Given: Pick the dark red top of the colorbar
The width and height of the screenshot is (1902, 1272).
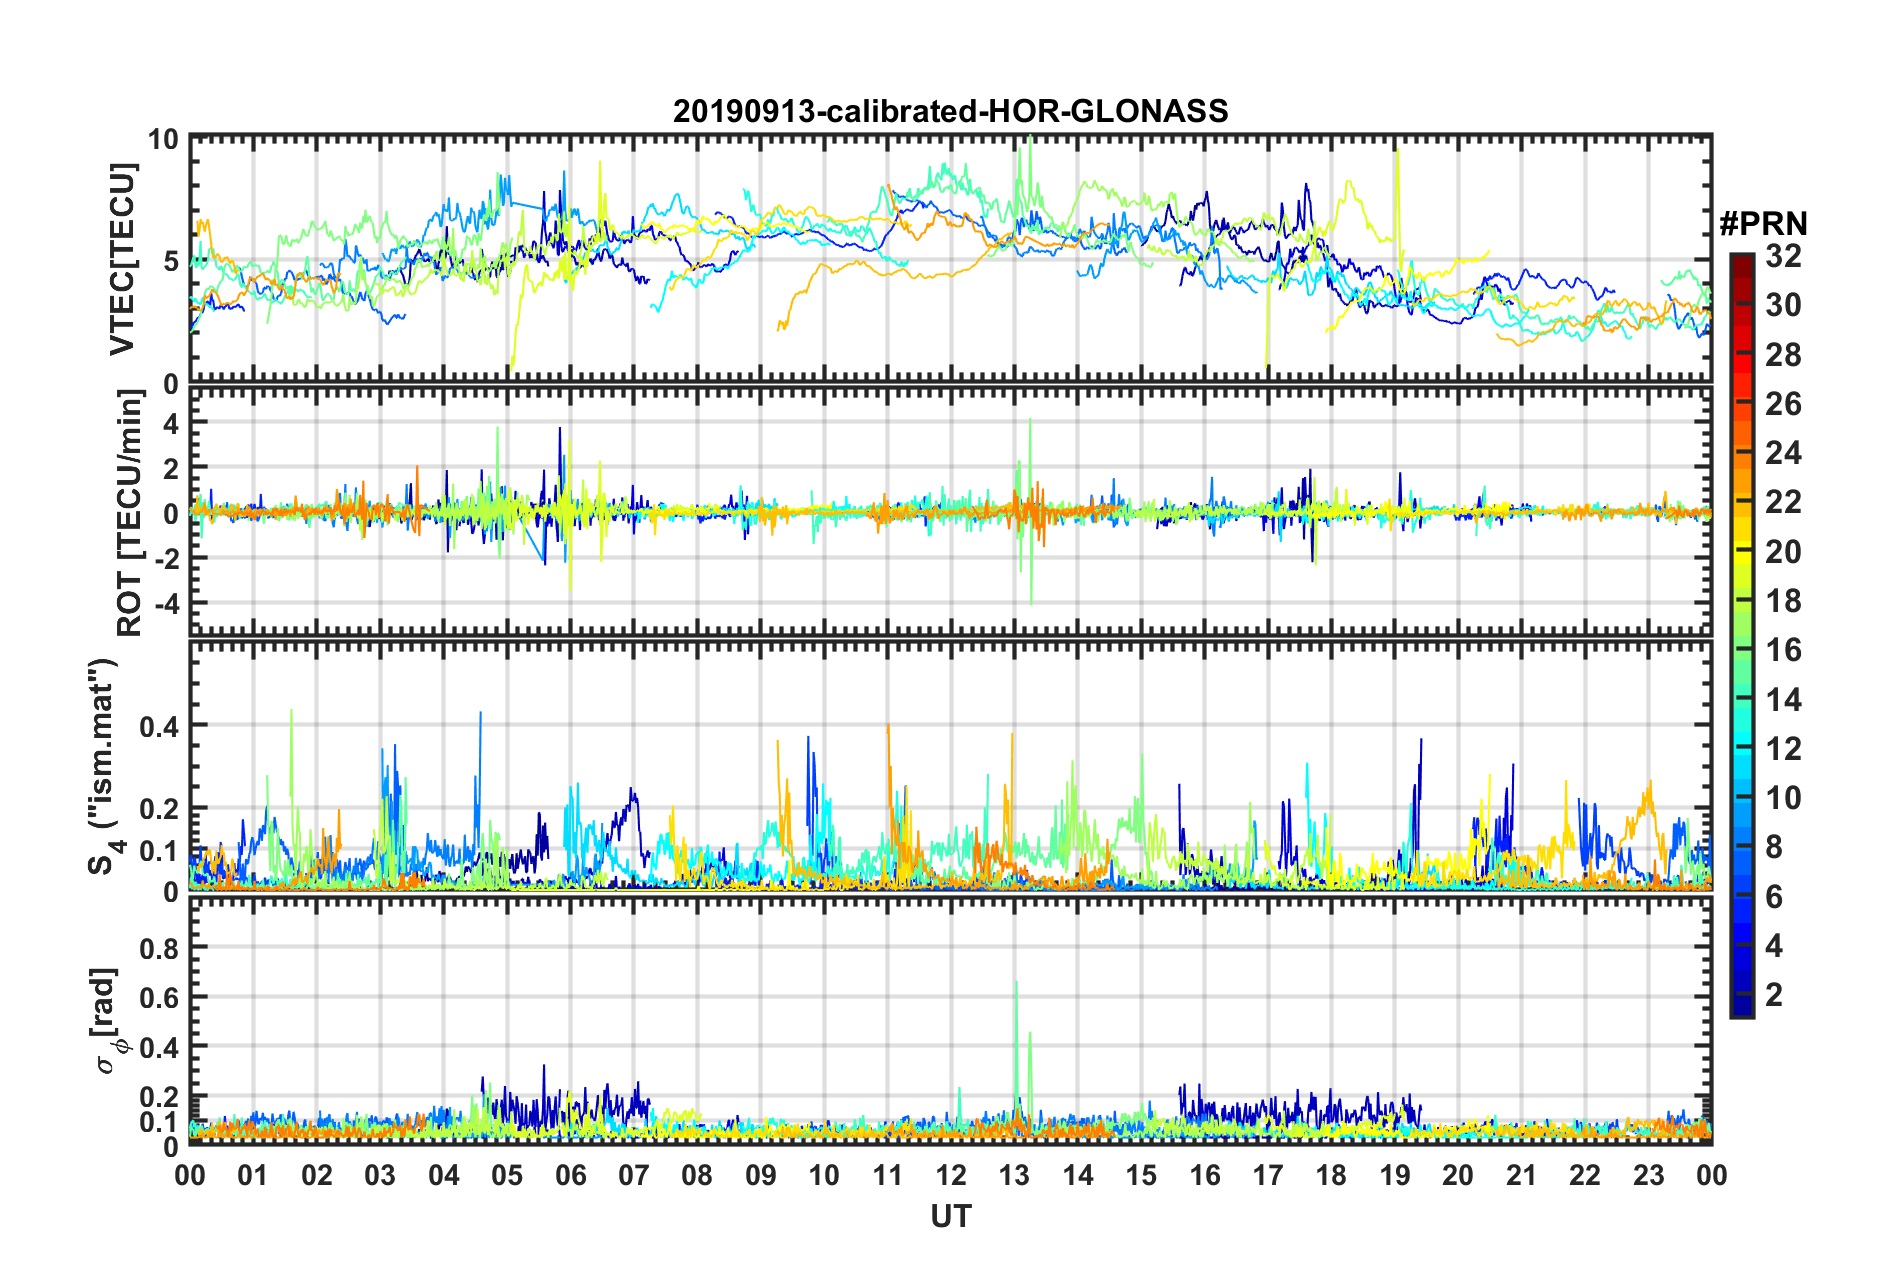Looking at the screenshot, I should coord(1741,262).
